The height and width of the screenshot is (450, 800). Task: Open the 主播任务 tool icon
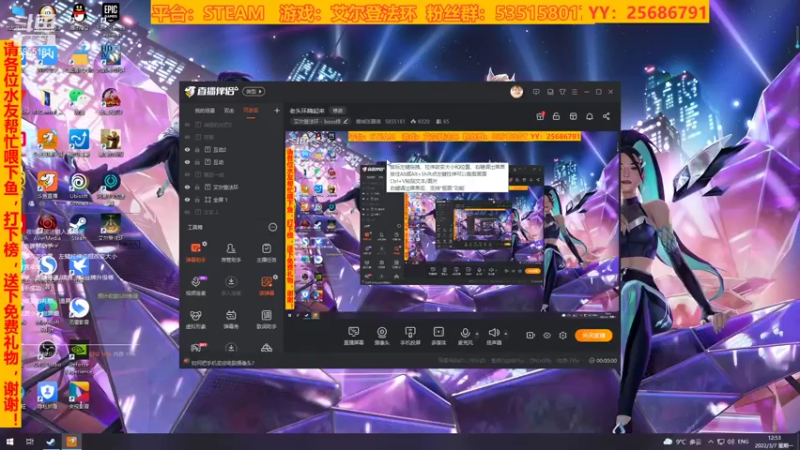266,252
